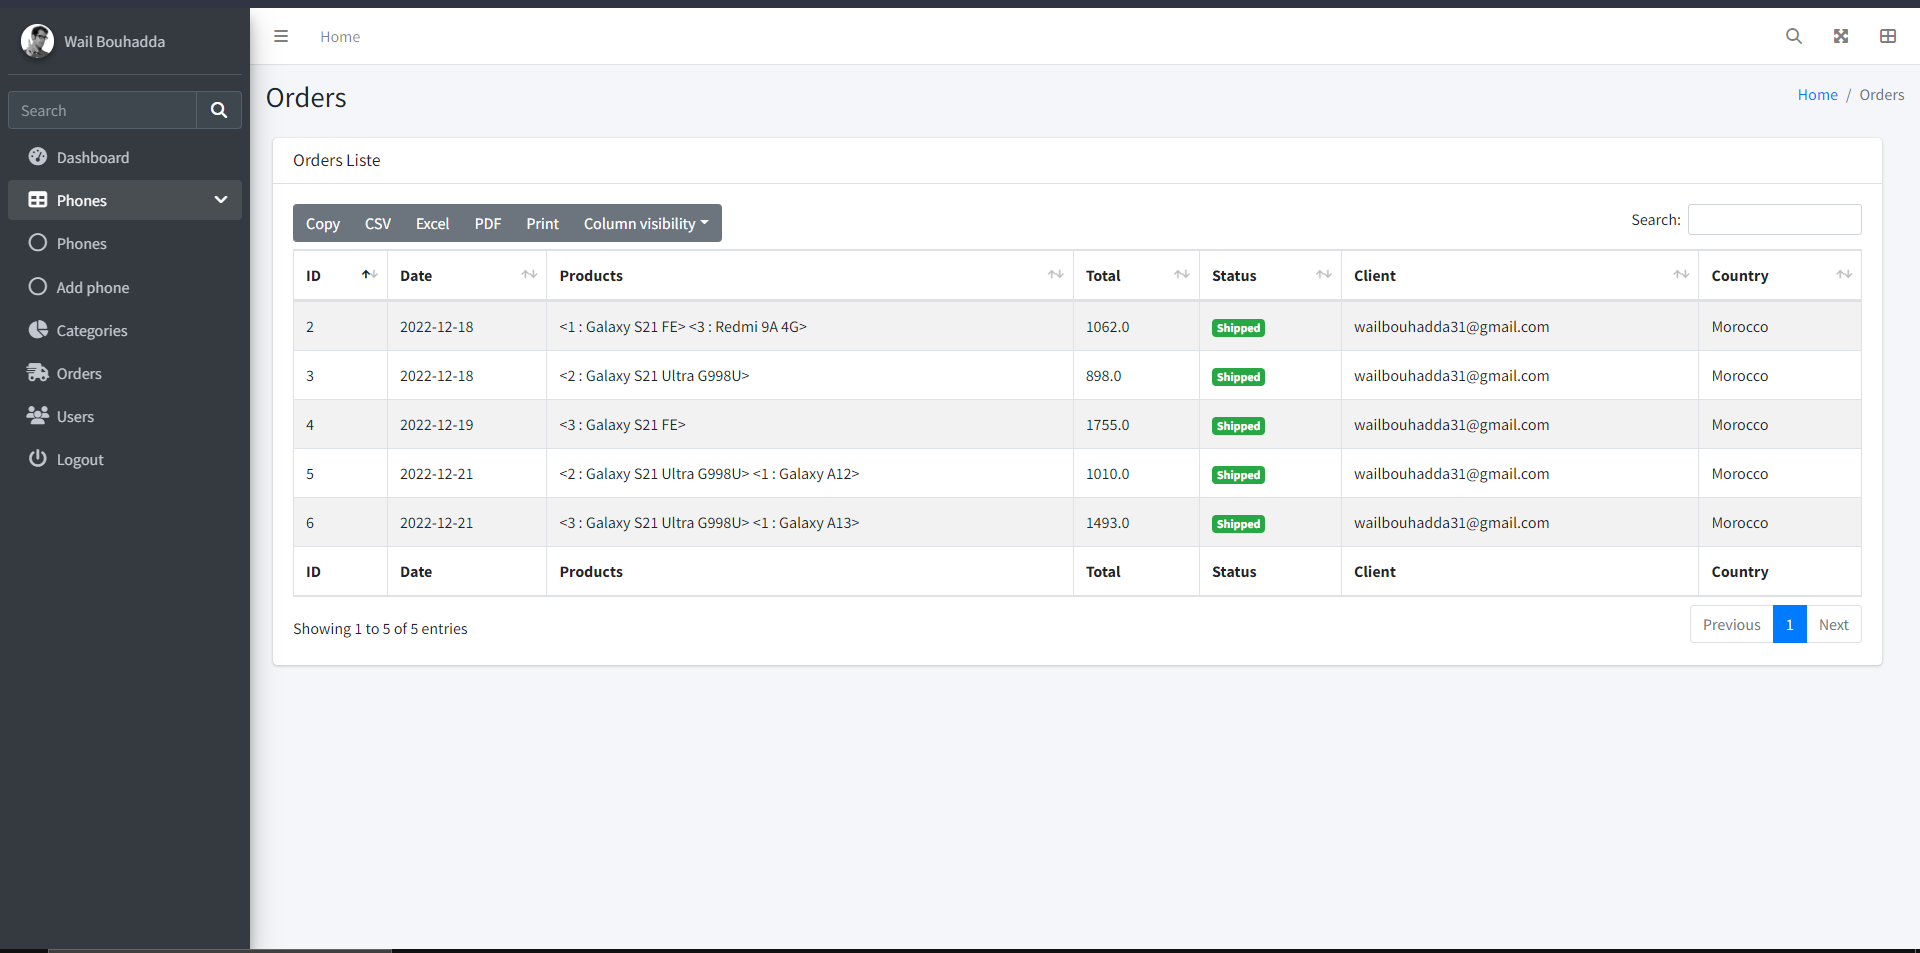
Task: Click the circle icon beside Add phone
Action: tap(38, 287)
